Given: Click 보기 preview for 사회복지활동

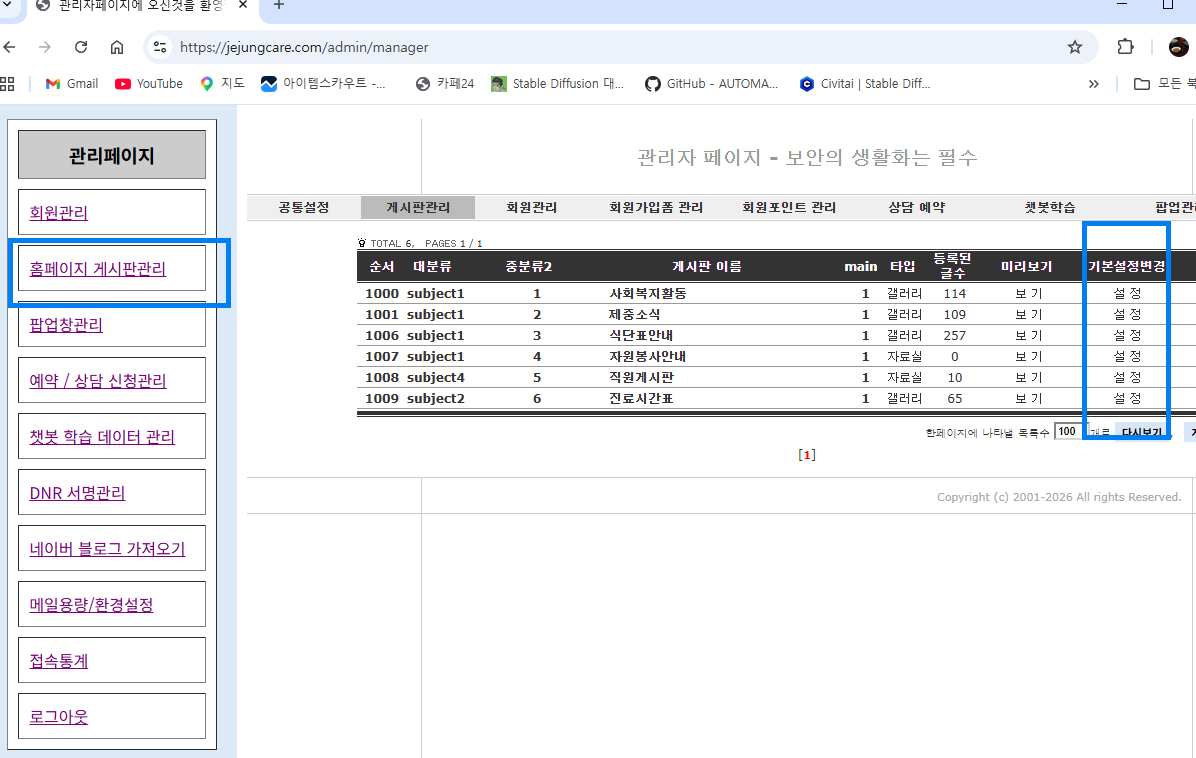Looking at the screenshot, I should (x=1028, y=294).
